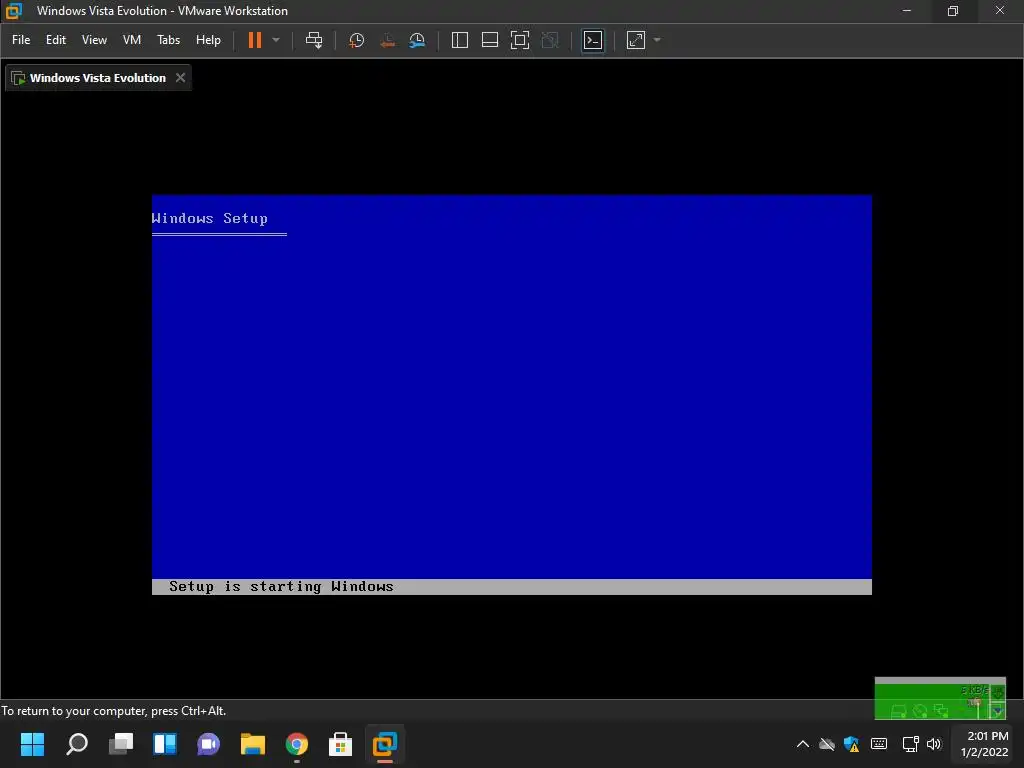Open File Explorer from the taskbar
The height and width of the screenshot is (768, 1024).
tap(253, 744)
